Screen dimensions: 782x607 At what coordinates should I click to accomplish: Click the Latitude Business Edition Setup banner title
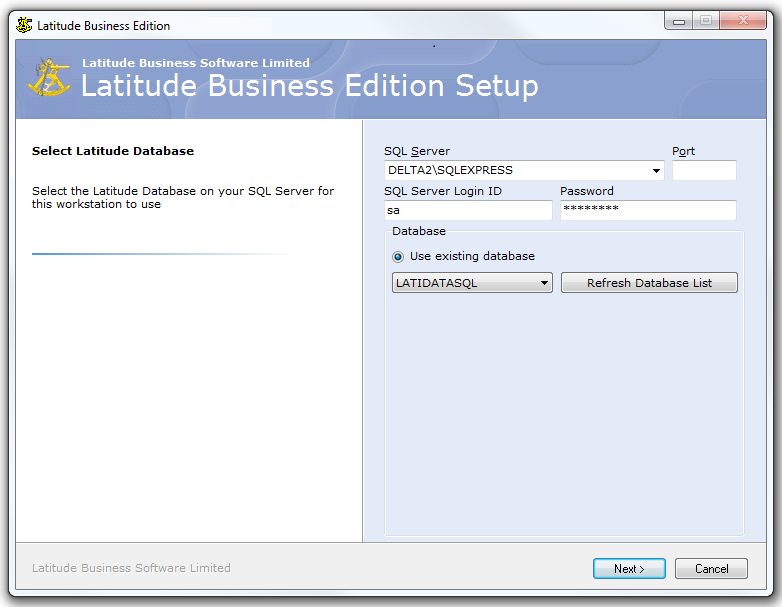pyautogui.click(x=309, y=86)
